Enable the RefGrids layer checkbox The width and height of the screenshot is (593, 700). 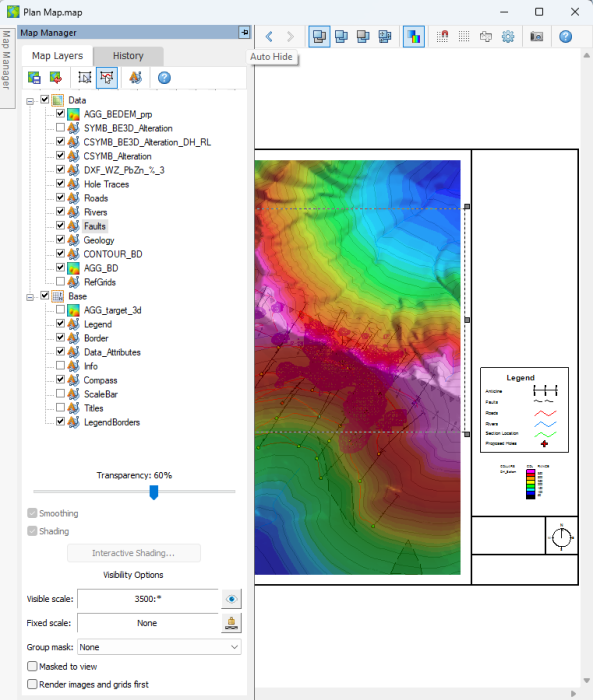(60, 282)
